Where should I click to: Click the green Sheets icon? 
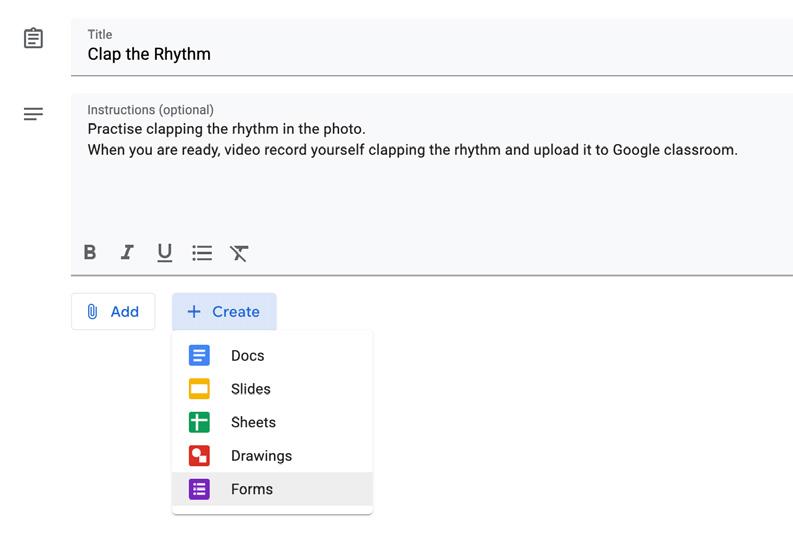(x=199, y=422)
